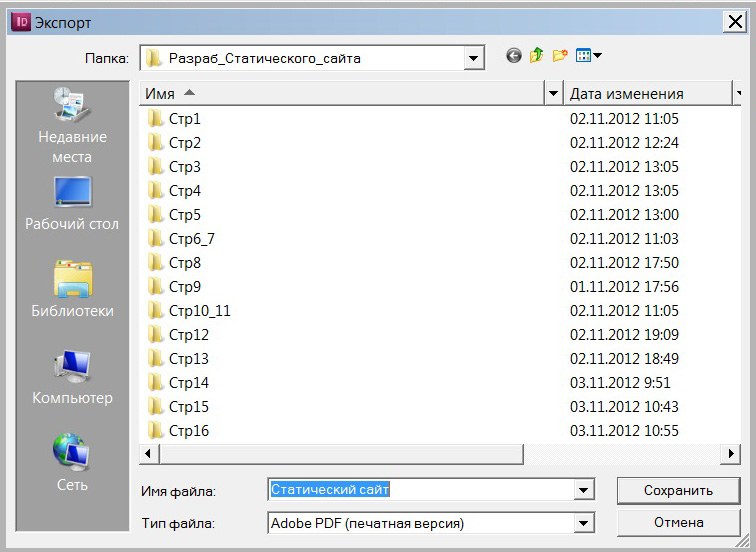The image size is (756, 552).
Task: Open Компьютер in the sidebar
Action: pos(72,378)
